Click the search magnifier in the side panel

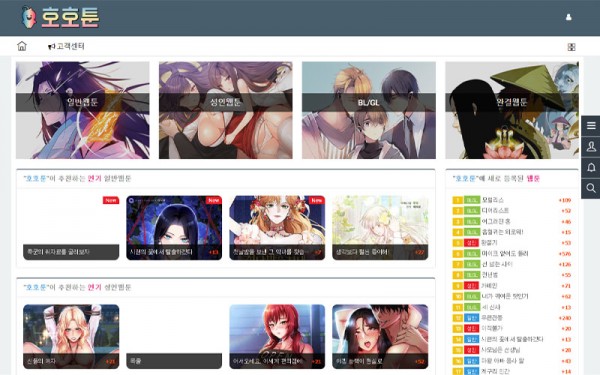pyautogui.click(x=591, y=188)
